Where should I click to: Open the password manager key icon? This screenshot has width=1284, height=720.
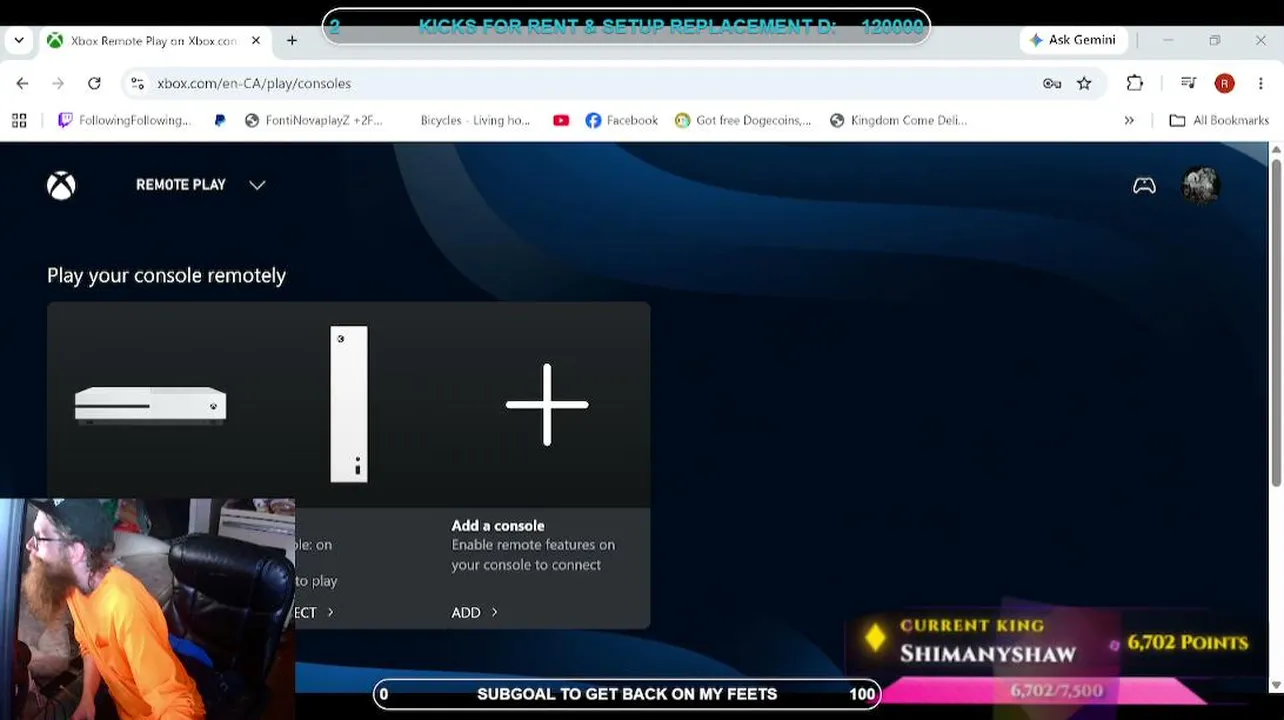[1052, 84]
